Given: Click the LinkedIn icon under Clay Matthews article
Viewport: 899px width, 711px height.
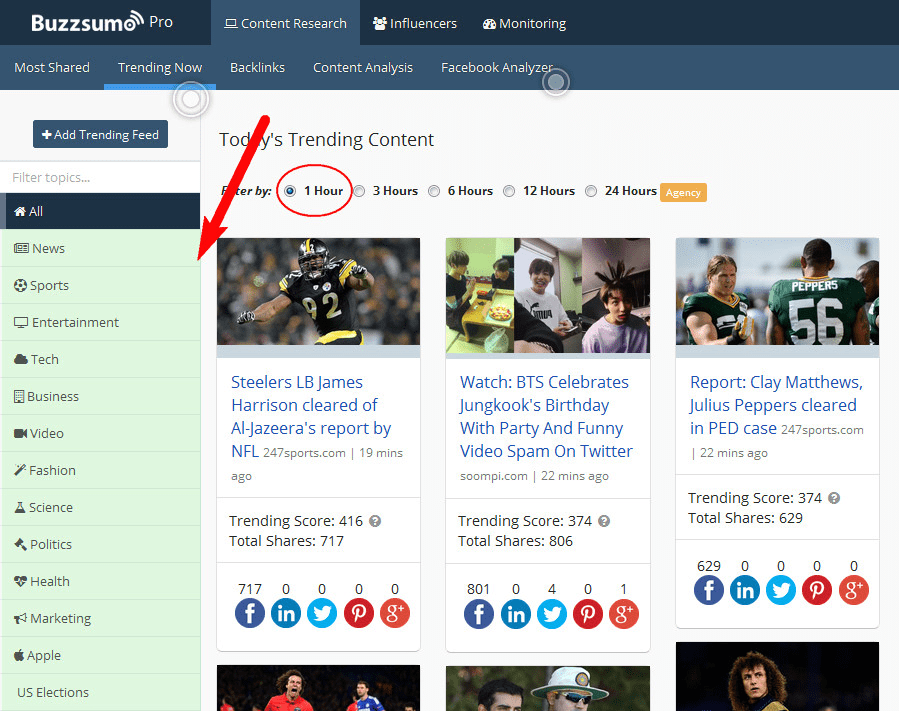Looking at the screenshot, I should pyautogui.click(x=745, y=590).
